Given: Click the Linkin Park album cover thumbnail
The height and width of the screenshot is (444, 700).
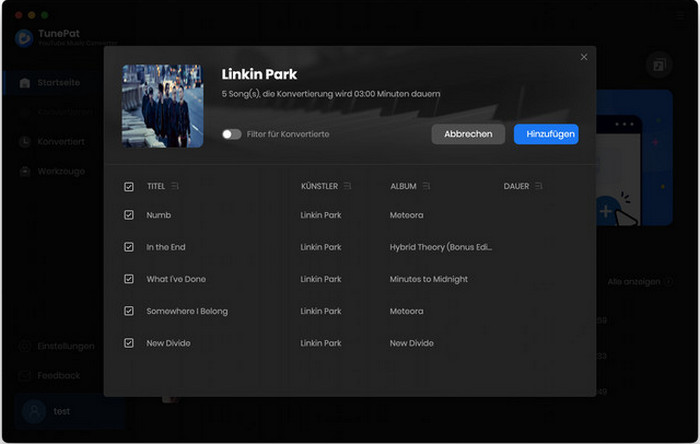Looking at the screenshot, I should (162, 106).
